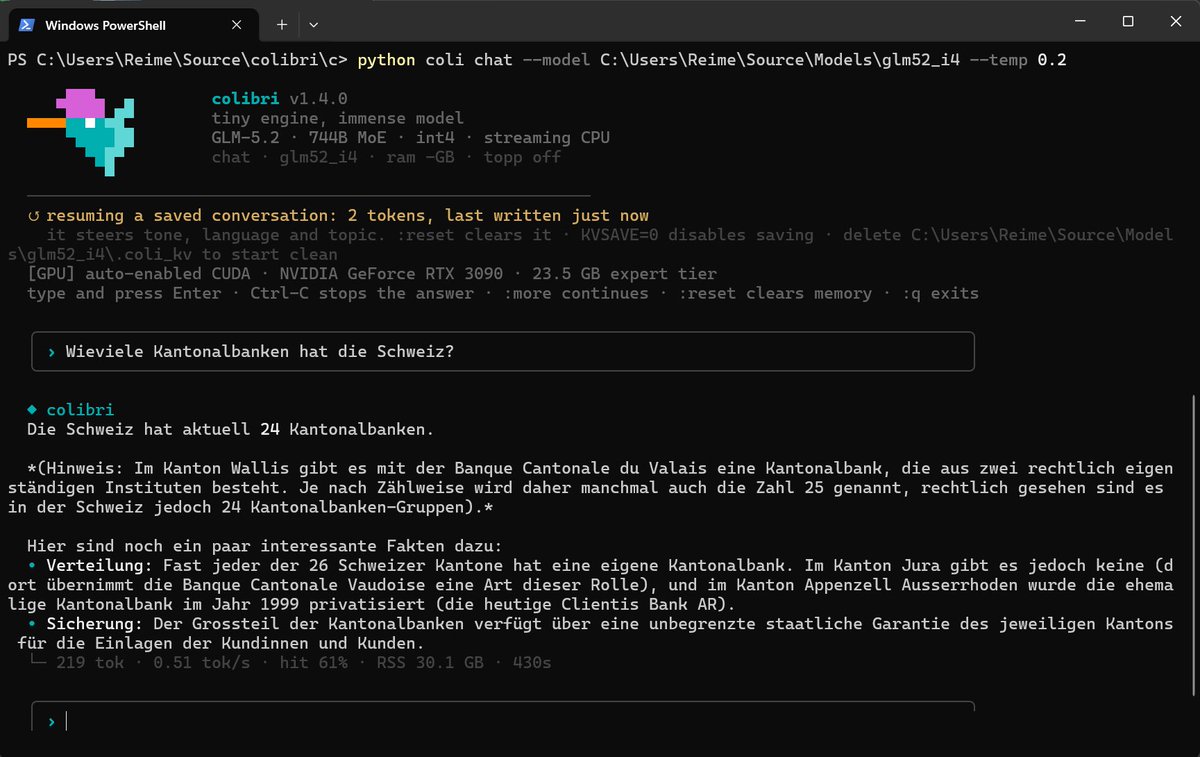Click the 'colibri v1.4.0' version text
1200x757 pixels.
pyautogui.click(x=280, y=99)
